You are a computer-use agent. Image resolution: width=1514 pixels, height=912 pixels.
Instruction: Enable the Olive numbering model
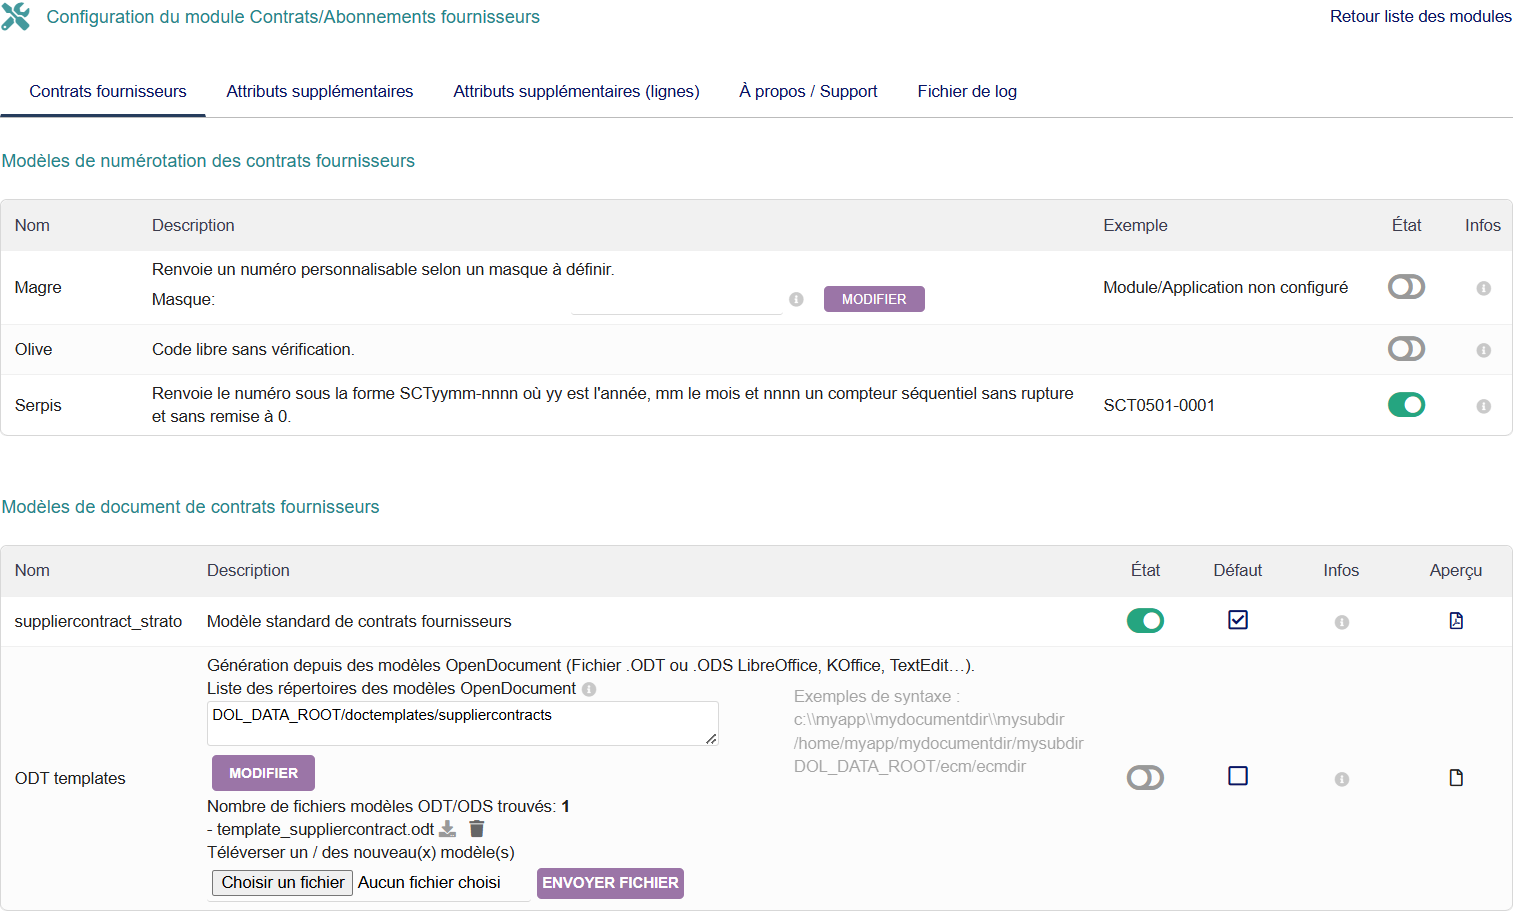[1405, 349]
